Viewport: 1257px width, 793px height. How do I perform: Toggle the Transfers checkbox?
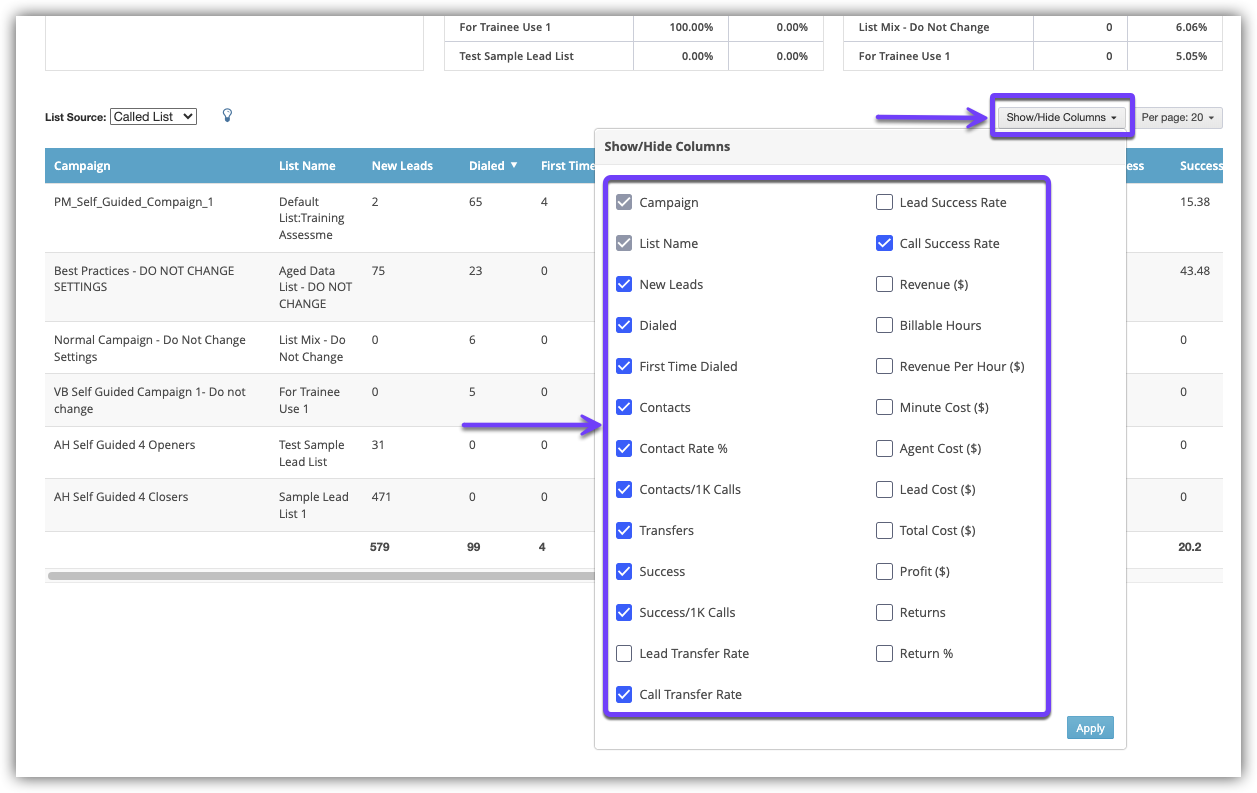point(624,530)
